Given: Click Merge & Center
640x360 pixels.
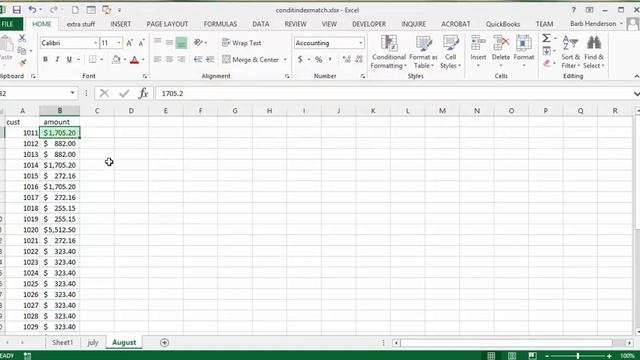Looking at the screenshot, I should (251, 60).
